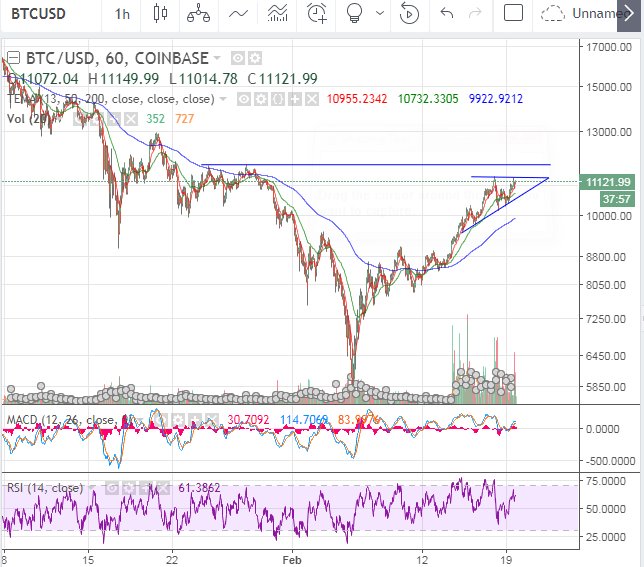Expand the RSI indicator dropdown arrow
The image size is (644, 567).
tap(92, 488)
